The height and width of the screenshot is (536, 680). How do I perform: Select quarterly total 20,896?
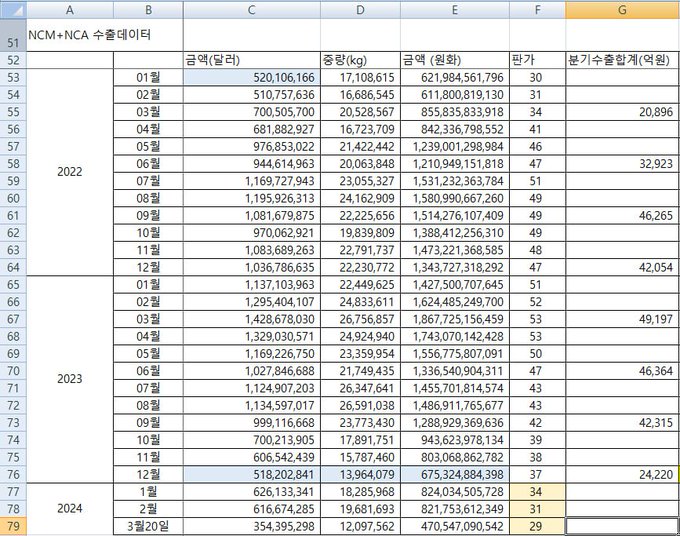click(x=622, y=112)
